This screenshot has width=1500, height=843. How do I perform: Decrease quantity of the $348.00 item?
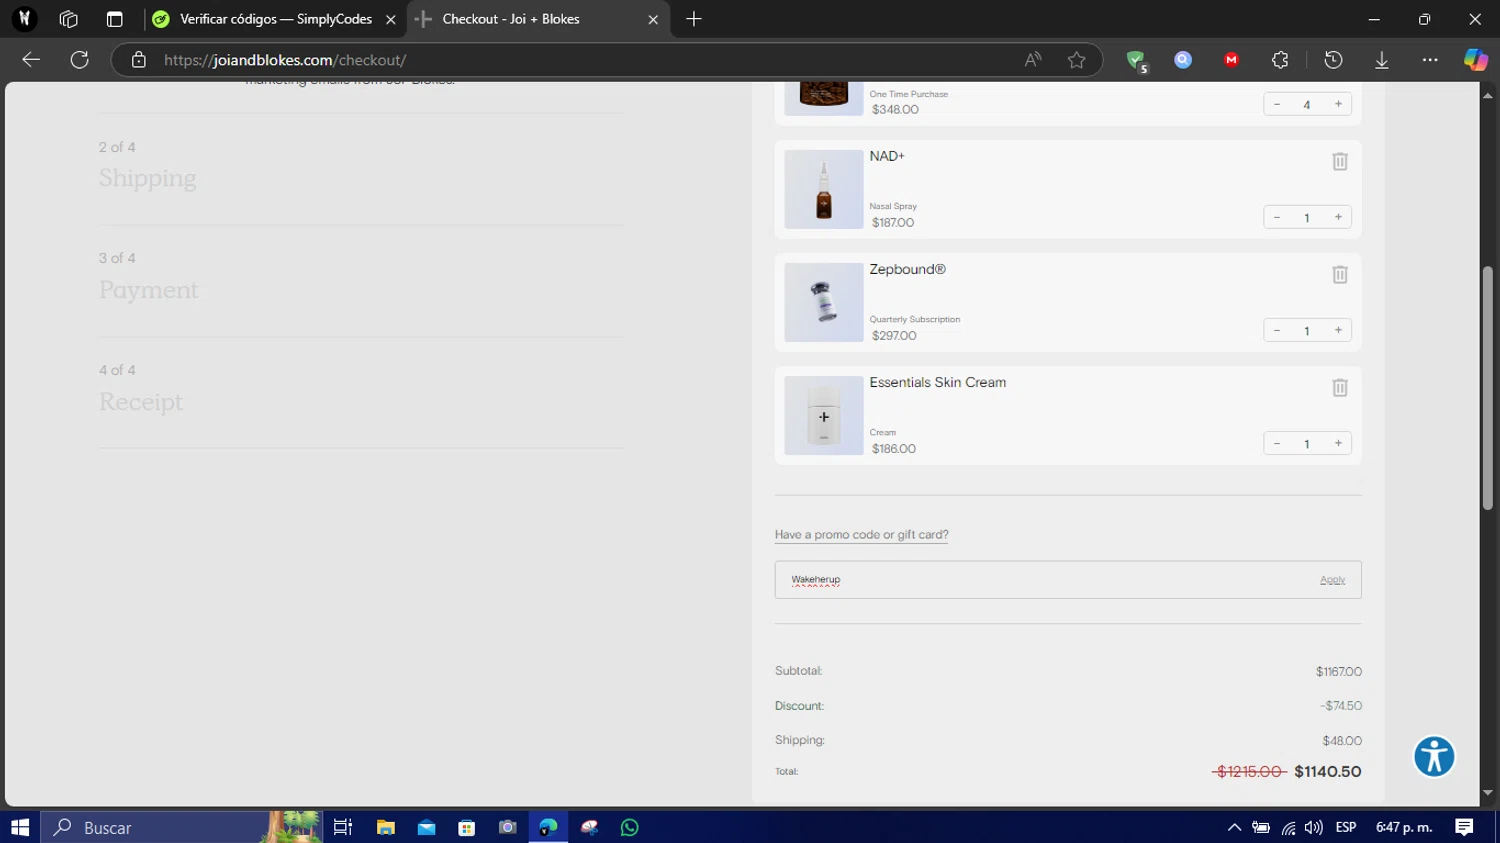[x=1277, y=104]
